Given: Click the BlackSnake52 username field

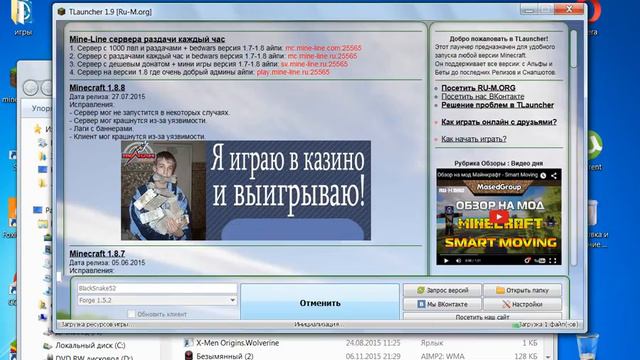Looking at the screenshot, I should pos(157,288).
